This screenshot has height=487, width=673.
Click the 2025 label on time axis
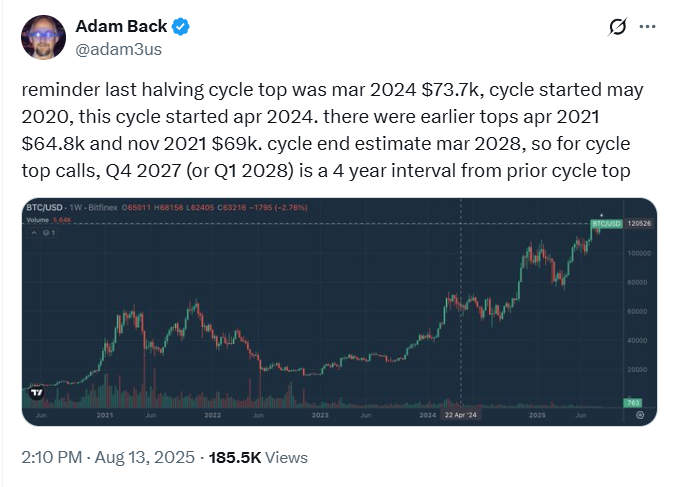(x=537, y=415)
